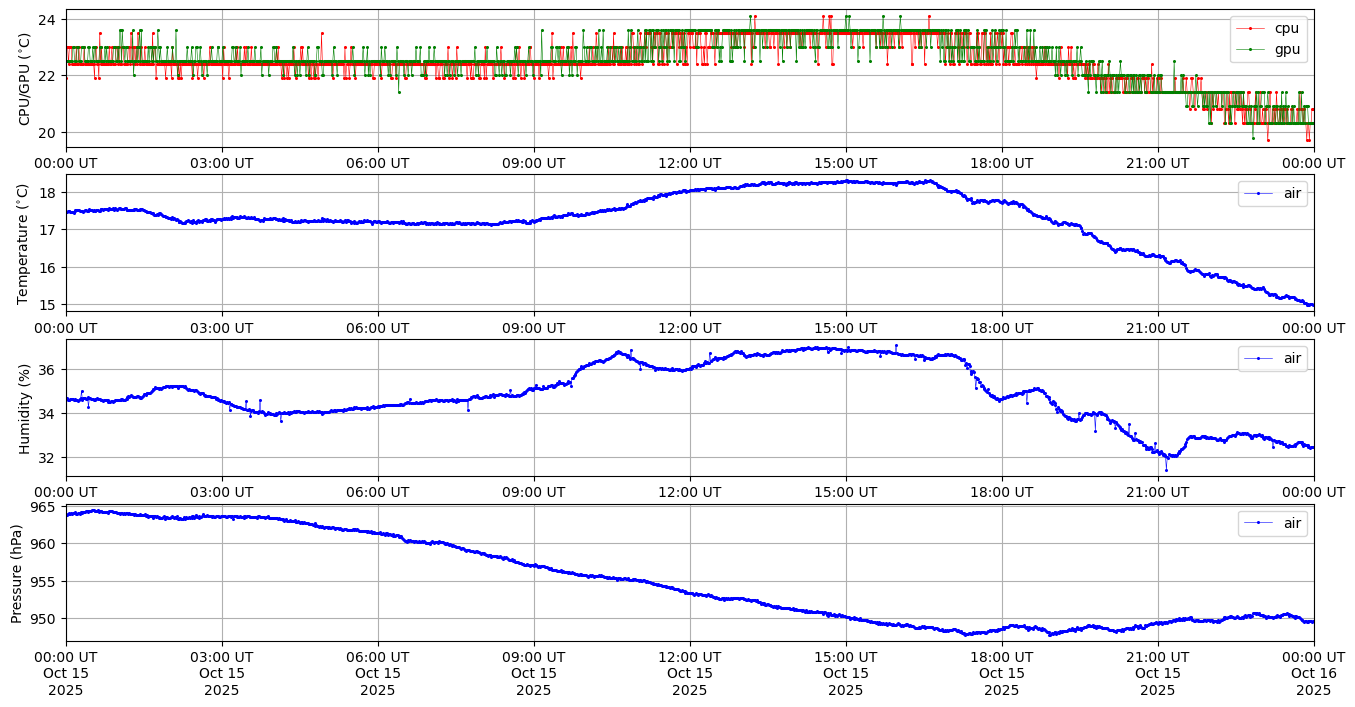
Task: Click the CPU/GPU (°C) y-axis label
Action: pyautogui.click(x=25, y=79)
